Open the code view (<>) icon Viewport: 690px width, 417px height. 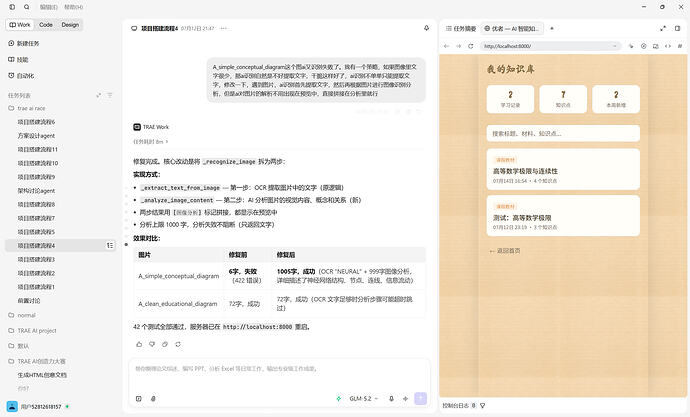(668, 46)
